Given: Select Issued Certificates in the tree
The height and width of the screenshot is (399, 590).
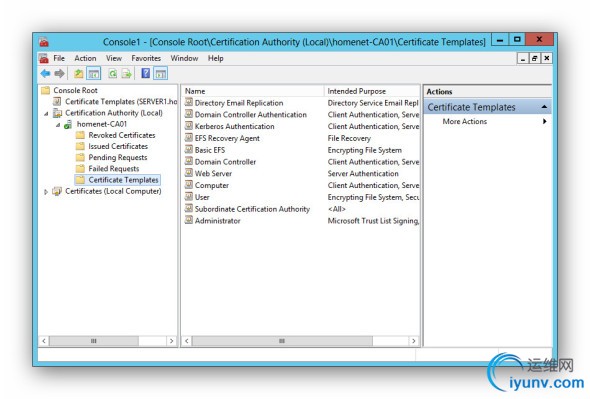Looking at the screenshot, I should (118, 146).
